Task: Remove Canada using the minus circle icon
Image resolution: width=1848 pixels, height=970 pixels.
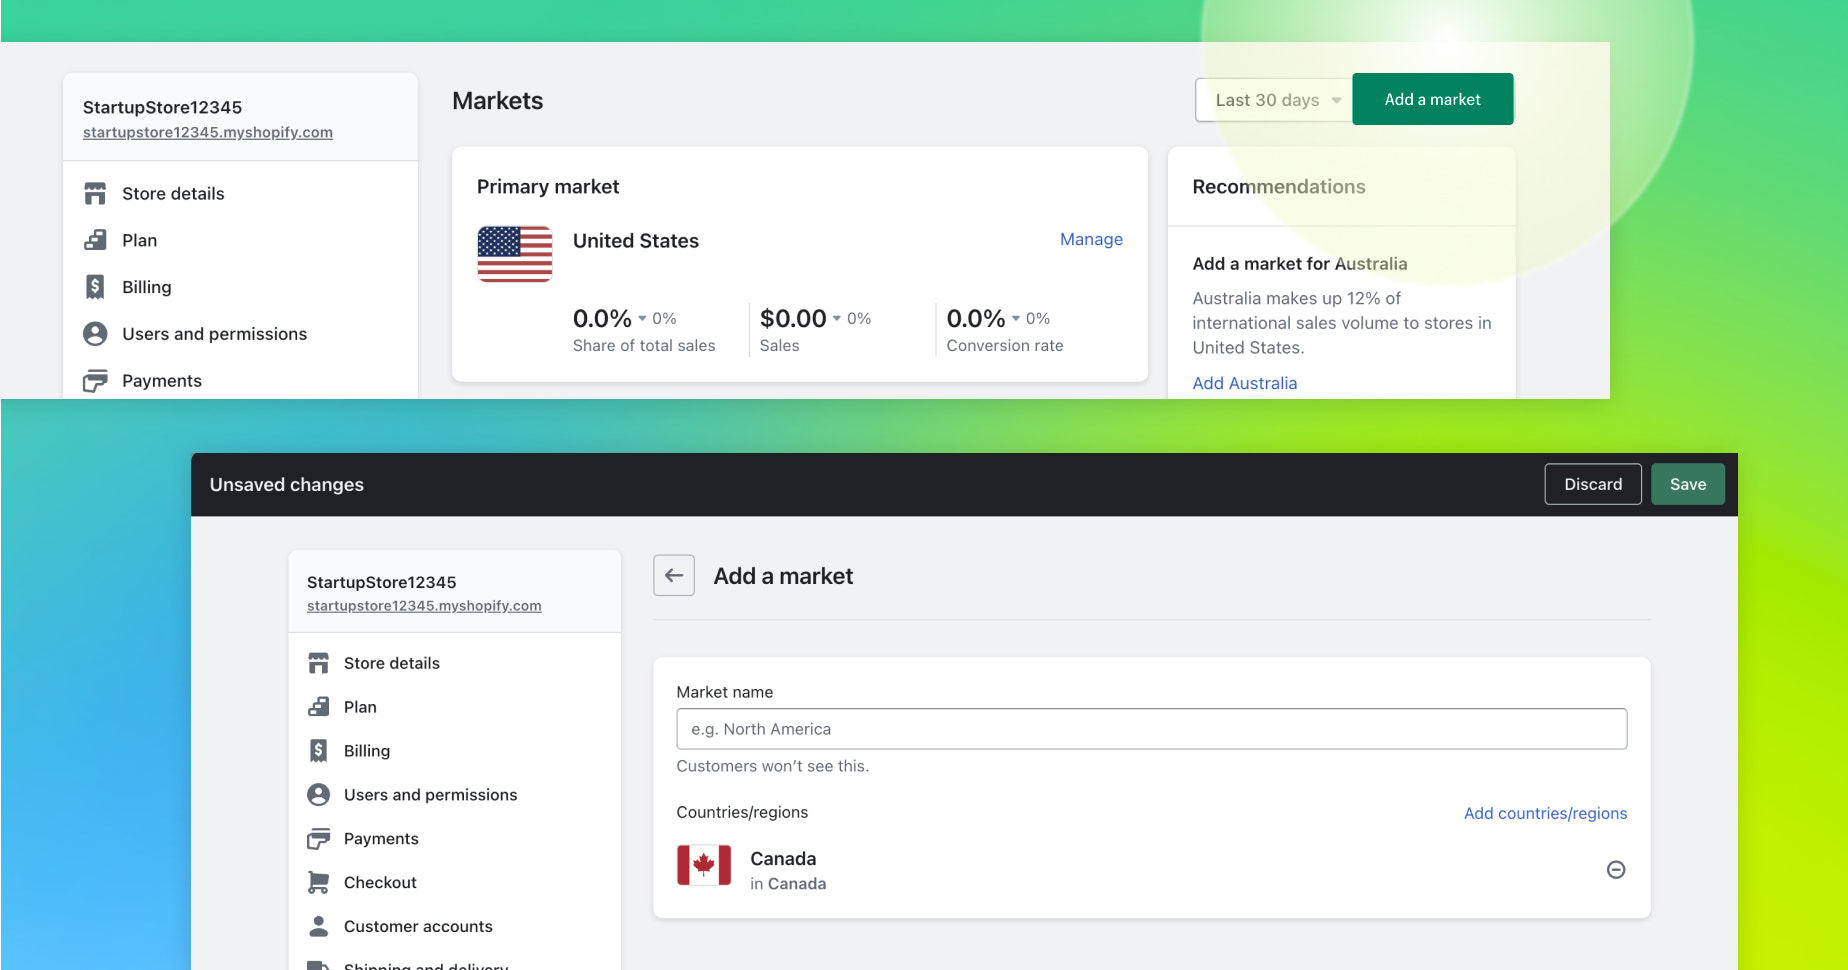Action: [1616, 870]
